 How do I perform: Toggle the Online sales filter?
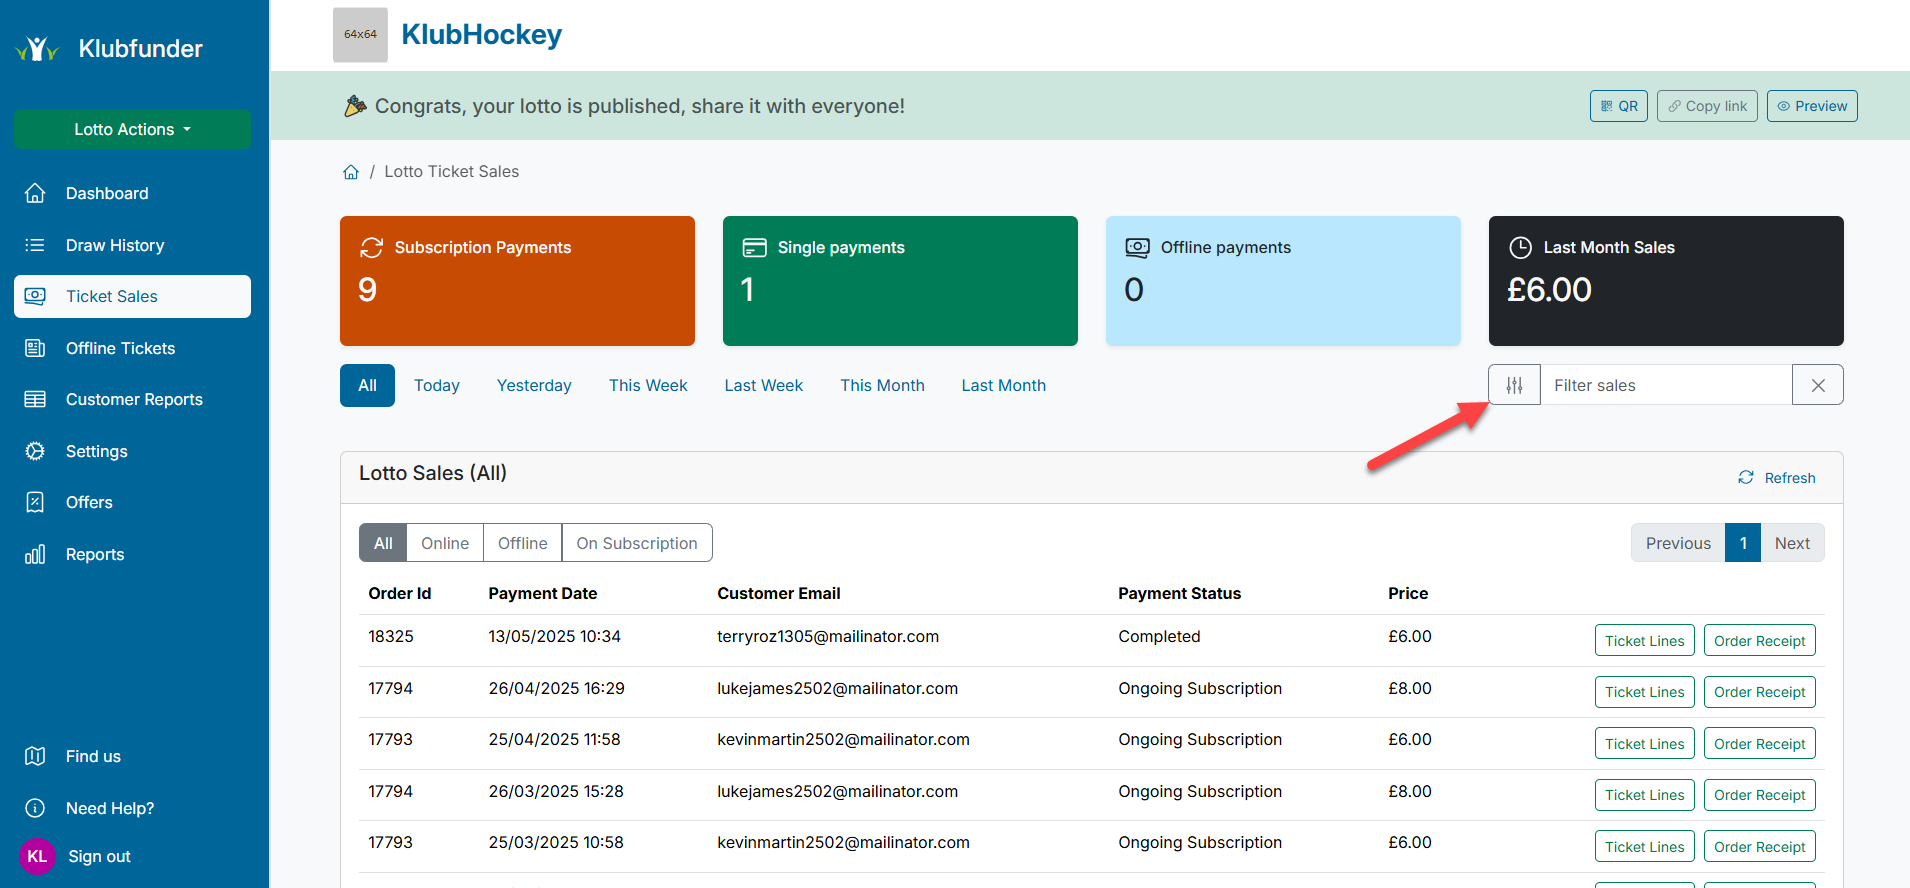(x=445, y=543)
